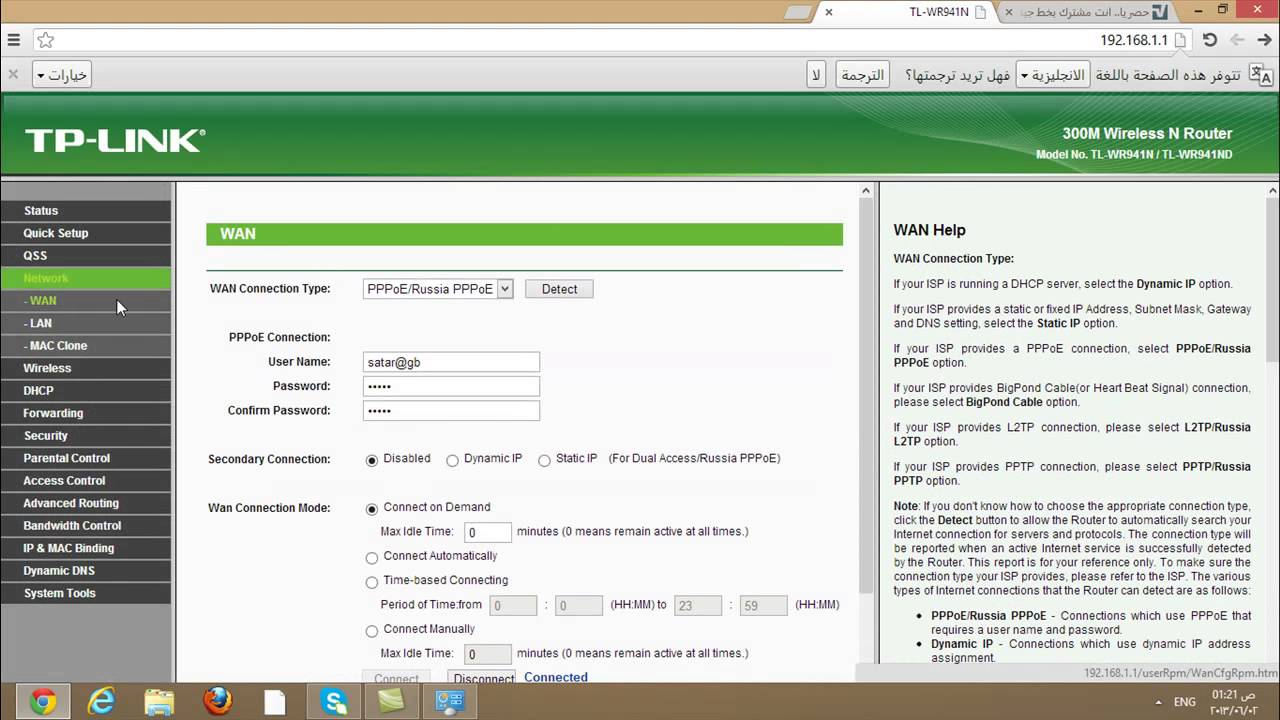Open Skype from the taskbar
The height and width of the screenshot is (720, 1280).
[334, 702]
